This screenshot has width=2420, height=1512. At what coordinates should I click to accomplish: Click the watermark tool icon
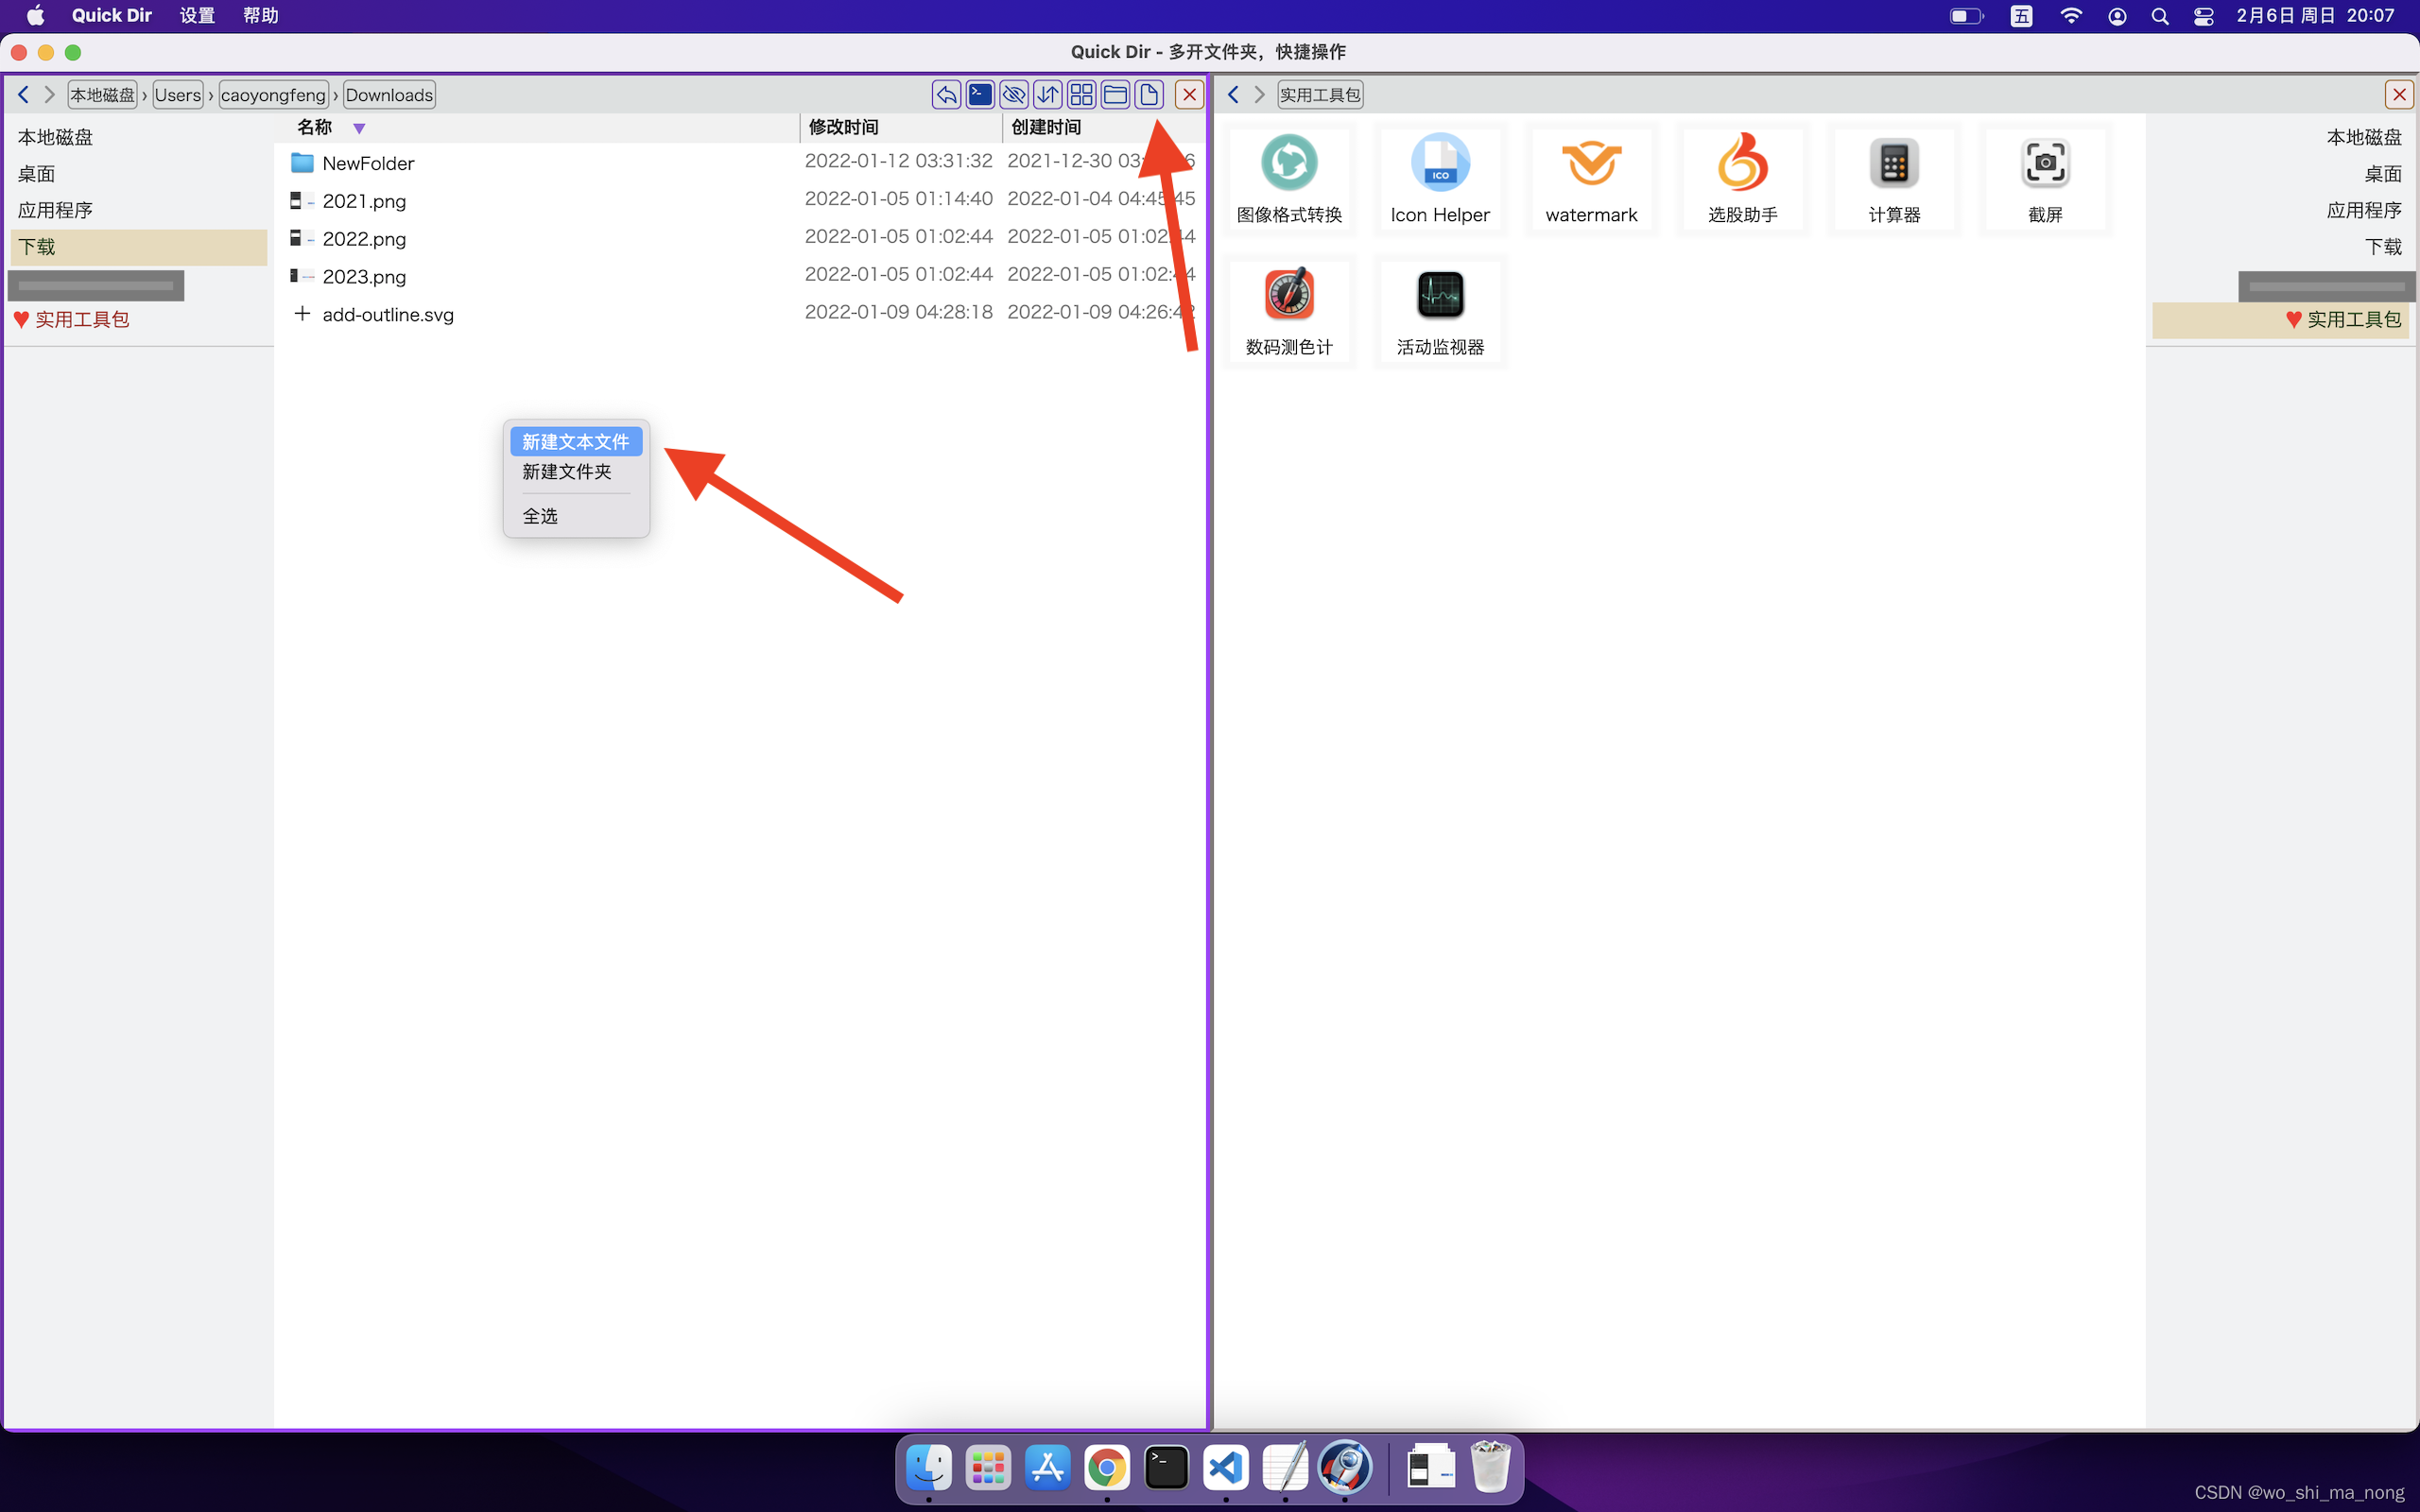tap(1591, 163)
